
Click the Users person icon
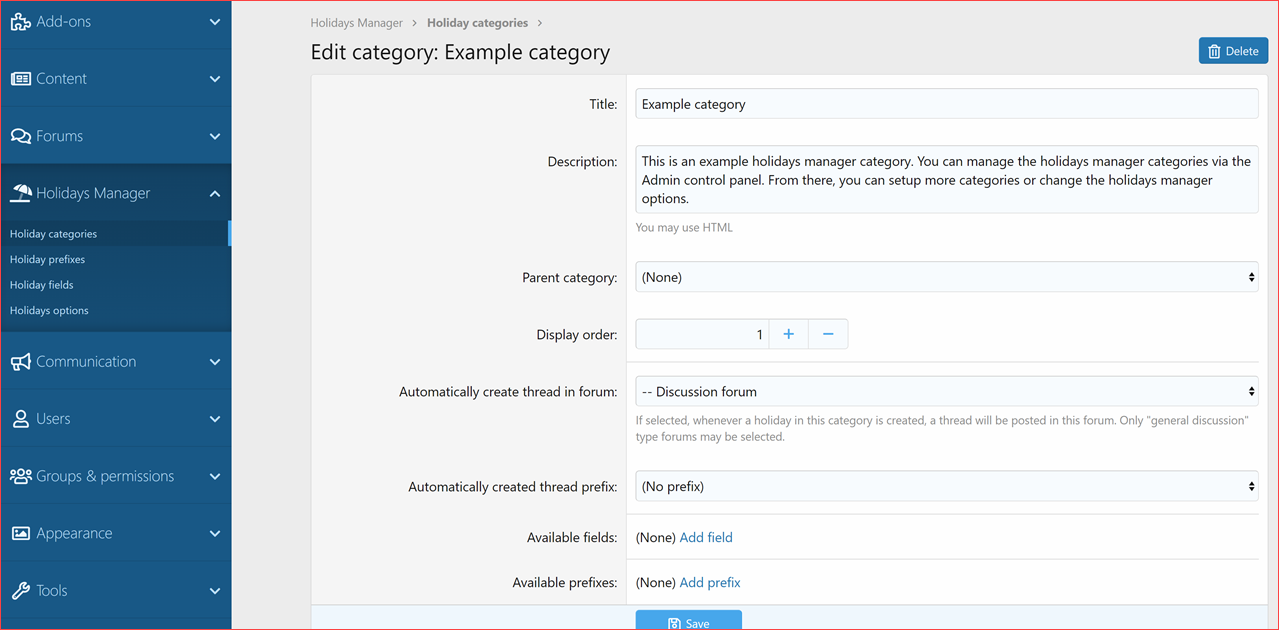click(20, 419)
